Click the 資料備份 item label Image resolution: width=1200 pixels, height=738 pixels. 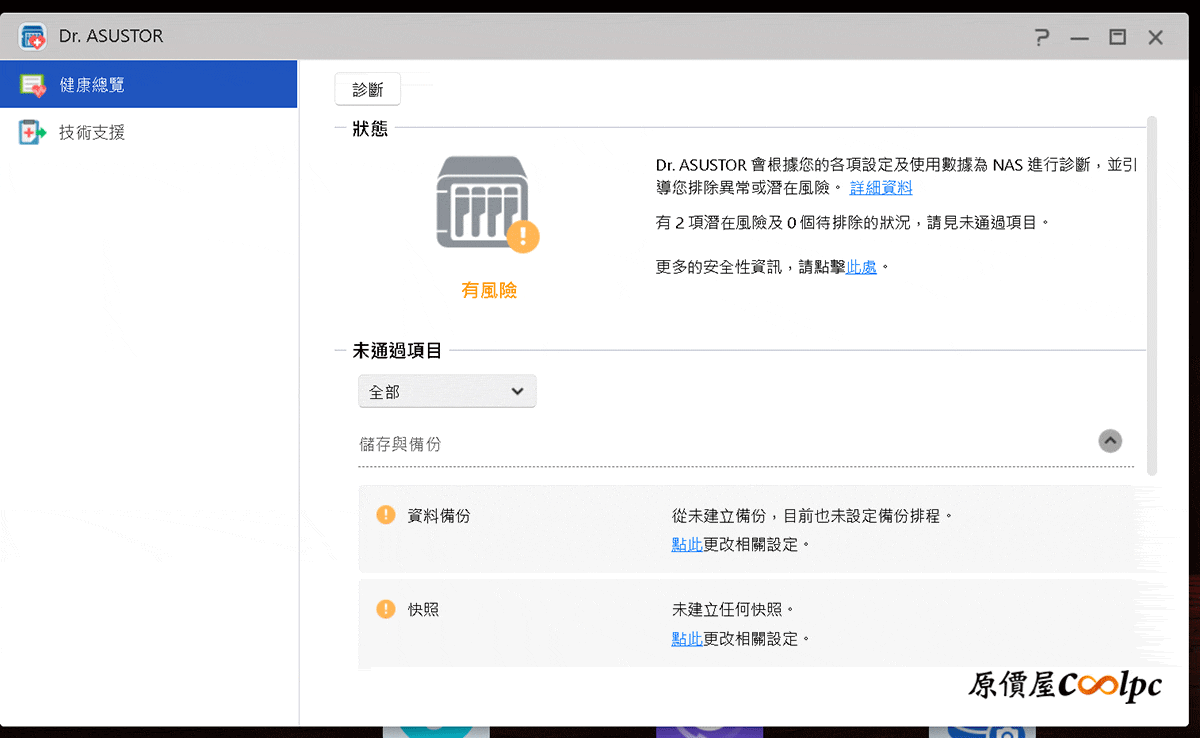[x=439, y=516]
